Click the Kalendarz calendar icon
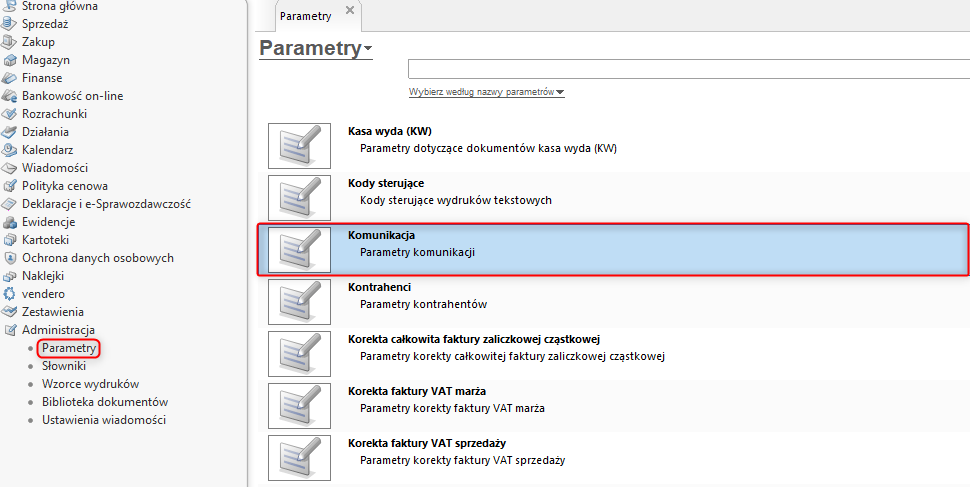Image resolution: width=970 pixels, height=487 pixels. 11,150
